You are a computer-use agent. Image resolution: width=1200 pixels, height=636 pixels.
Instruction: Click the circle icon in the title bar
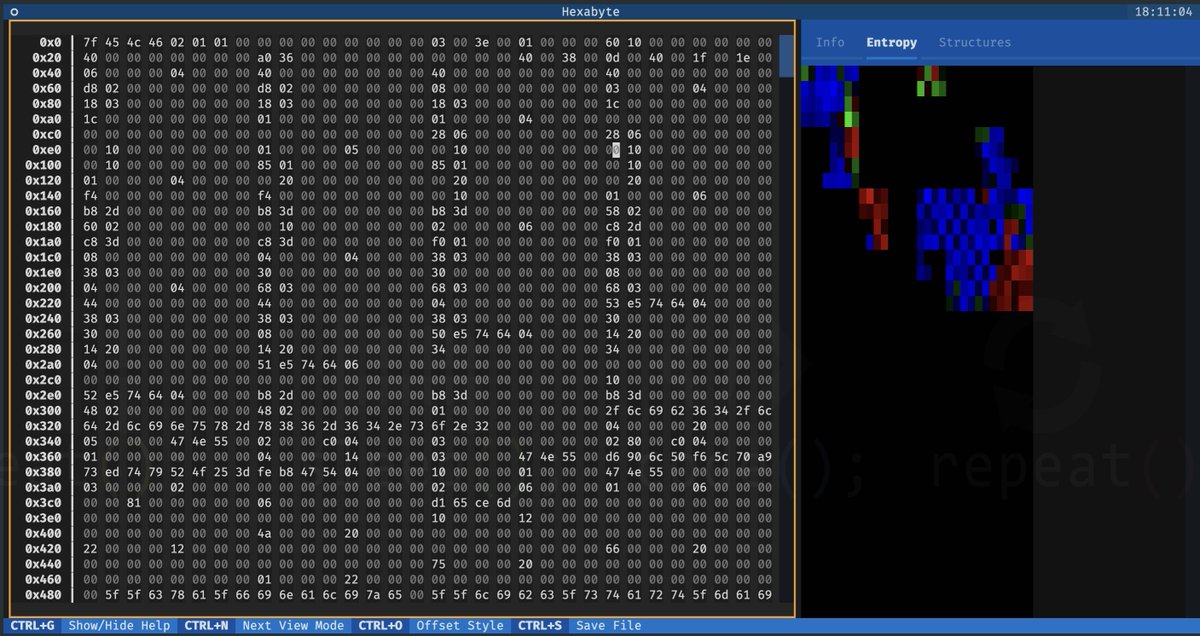tap(14, 11)
